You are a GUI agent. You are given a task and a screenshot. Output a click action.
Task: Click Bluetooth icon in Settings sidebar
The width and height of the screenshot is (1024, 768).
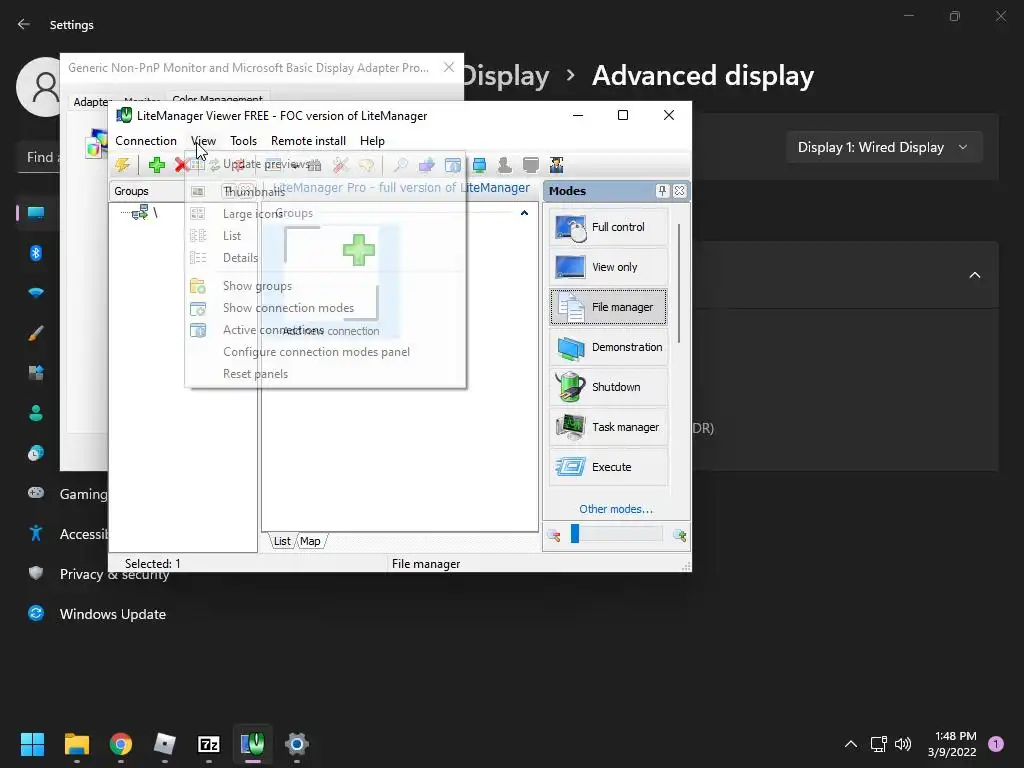[x=36, y=253]
